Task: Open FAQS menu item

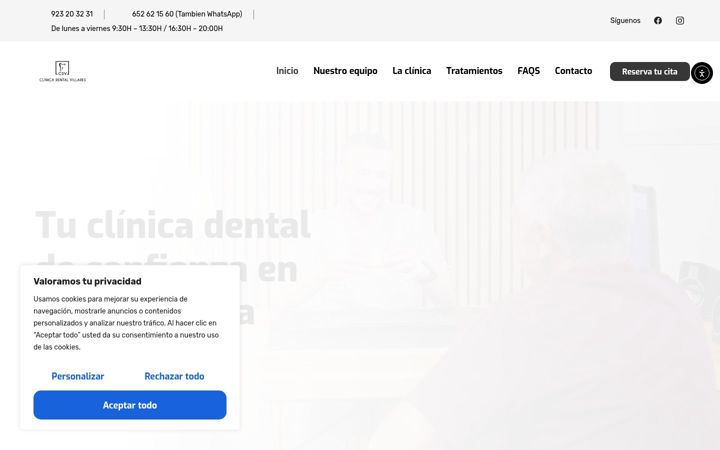Action: pos(529,71)
